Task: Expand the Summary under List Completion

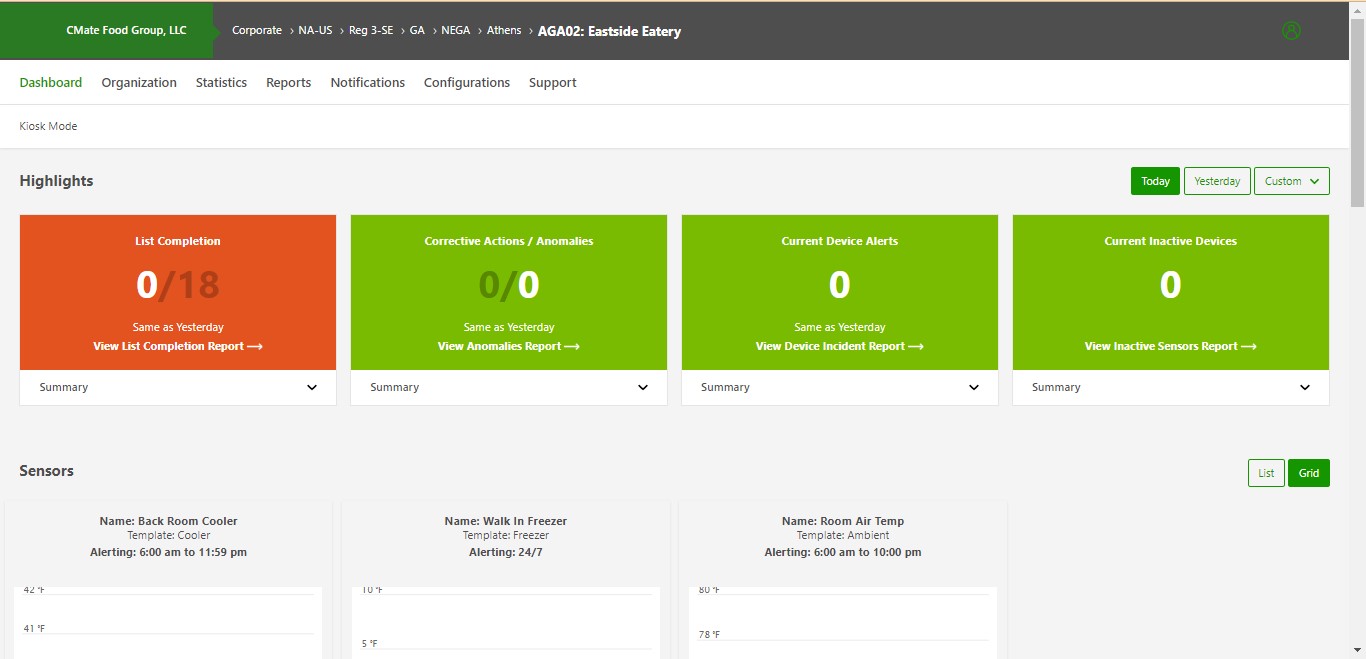Action: pos(311,387)
